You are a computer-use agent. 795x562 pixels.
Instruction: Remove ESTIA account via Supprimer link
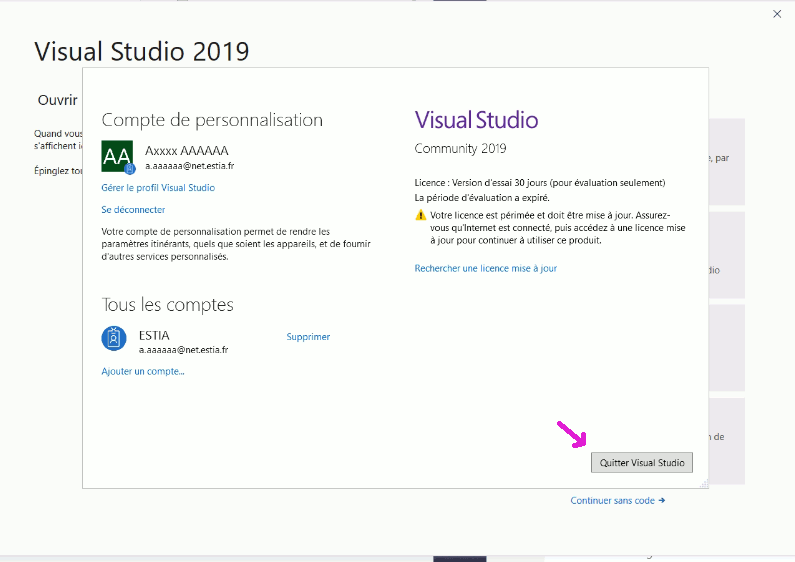[308, 337]
